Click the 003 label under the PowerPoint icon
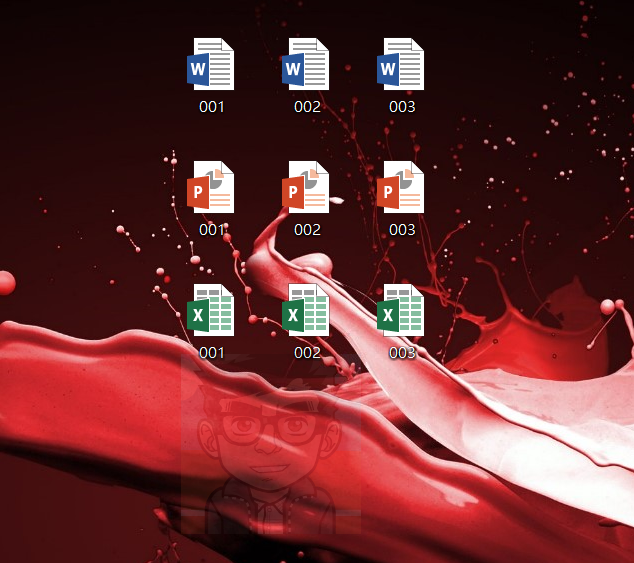 (402, 230)
